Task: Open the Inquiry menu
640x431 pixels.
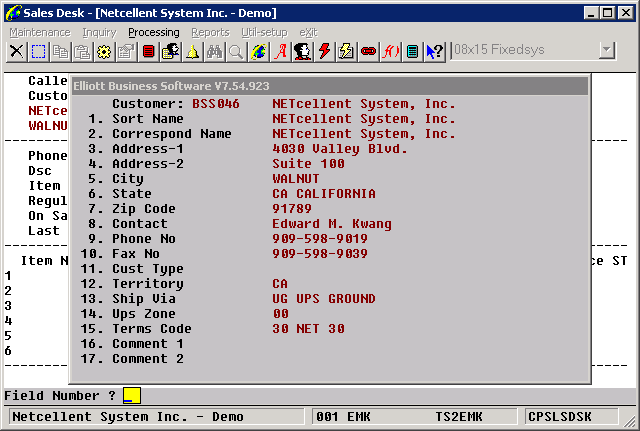Action: [99, 32]
